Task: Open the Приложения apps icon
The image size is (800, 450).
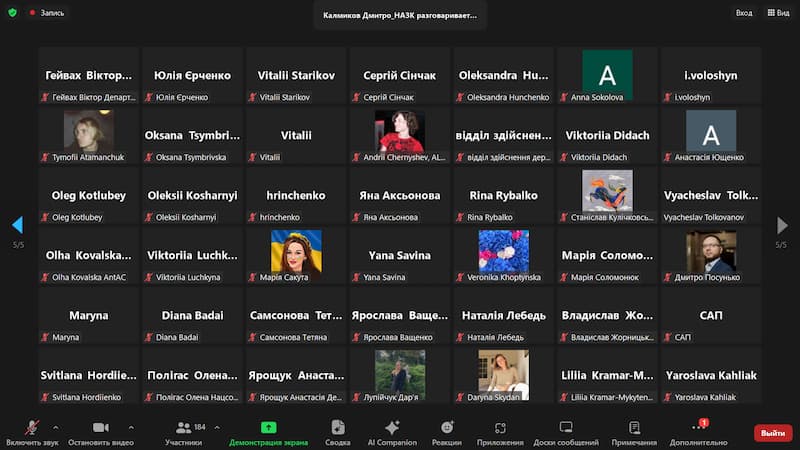Action: point(499,427)
